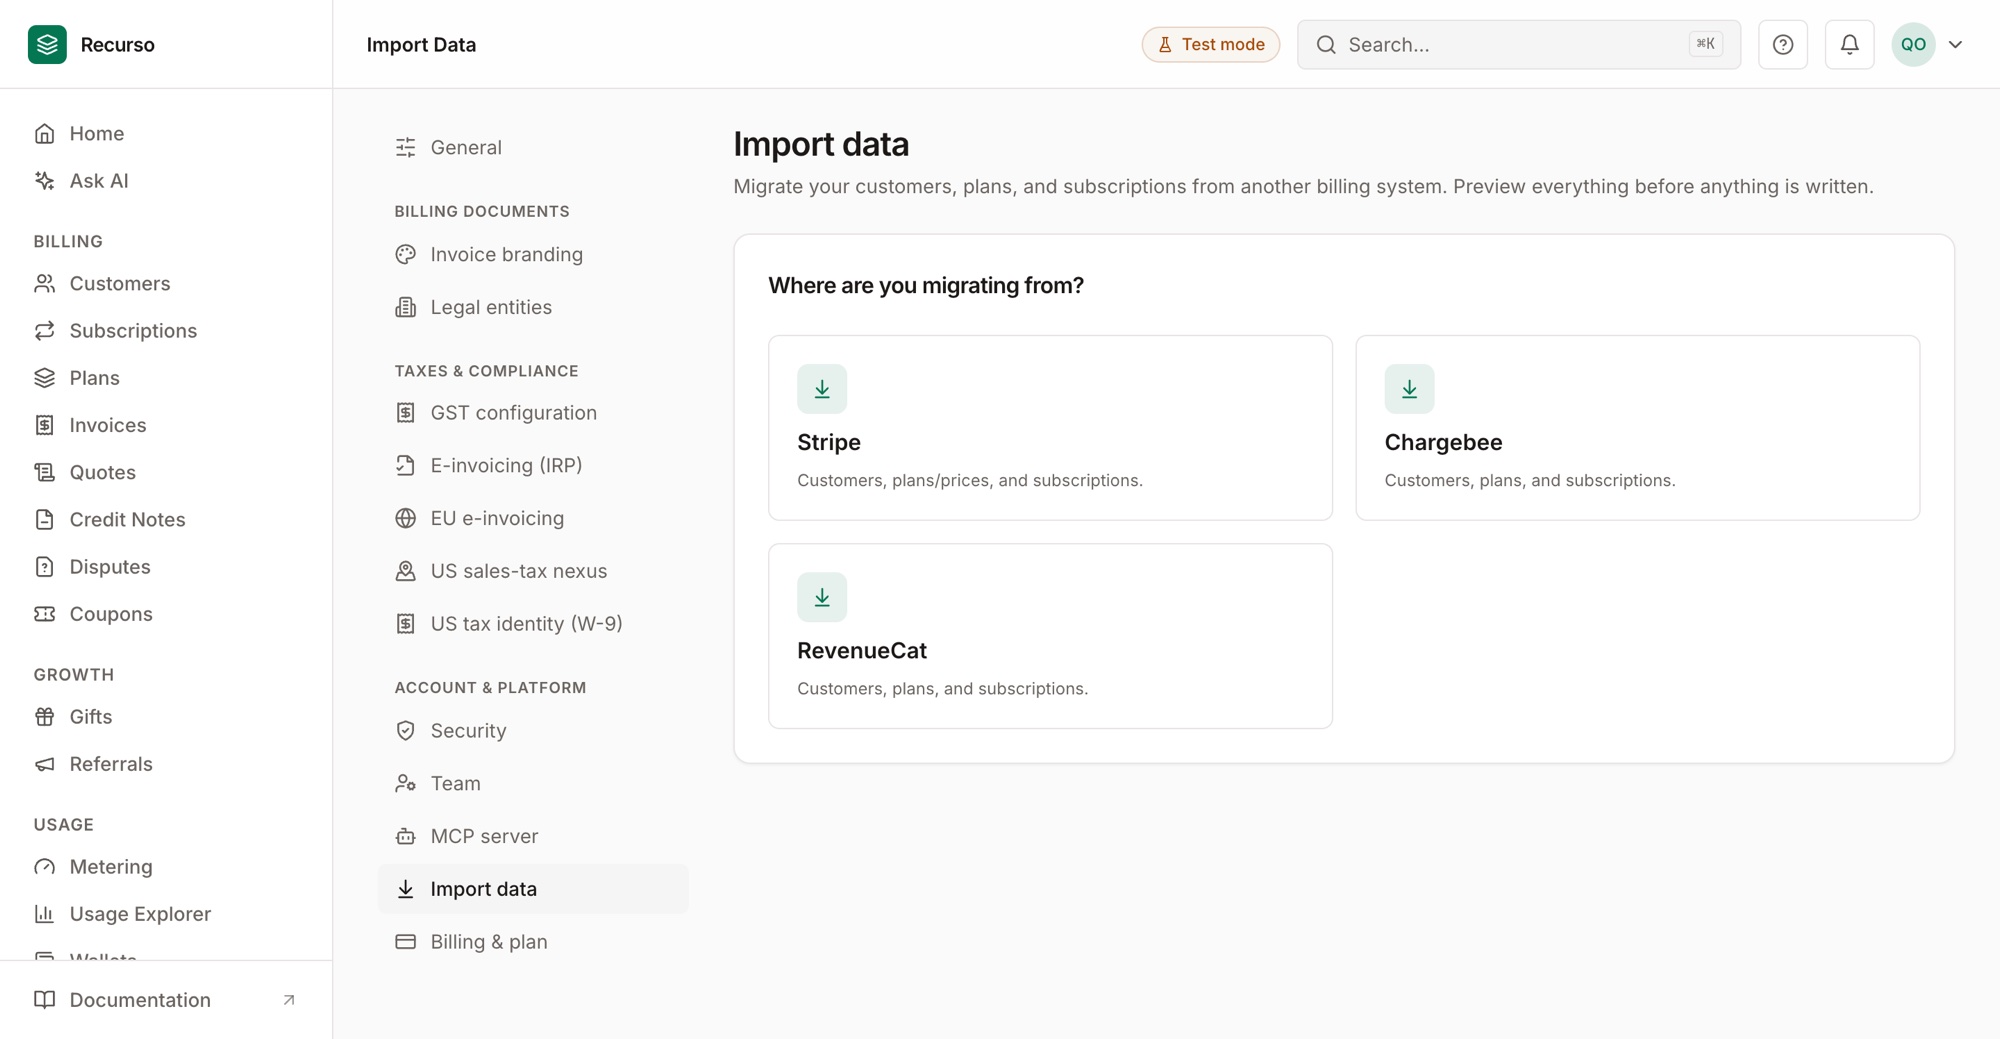
Task: Click the Metering gauge icon
Action: 44,866
